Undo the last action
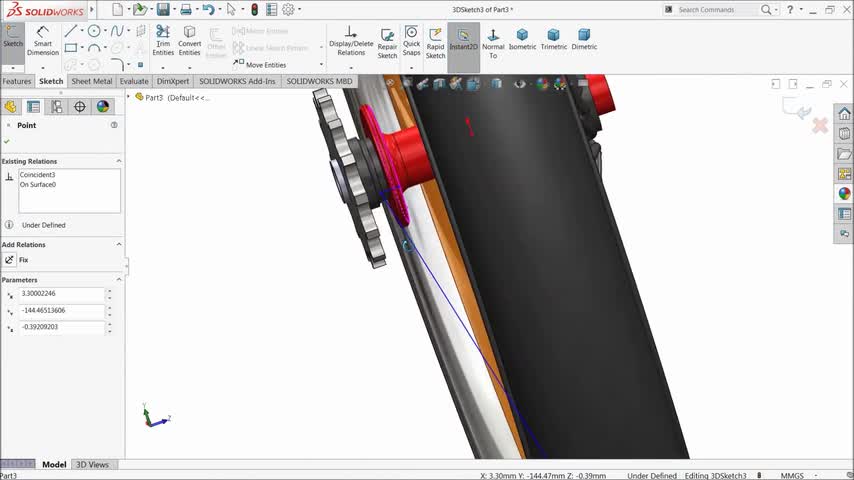Screen dimensions: 854x480 208,9
